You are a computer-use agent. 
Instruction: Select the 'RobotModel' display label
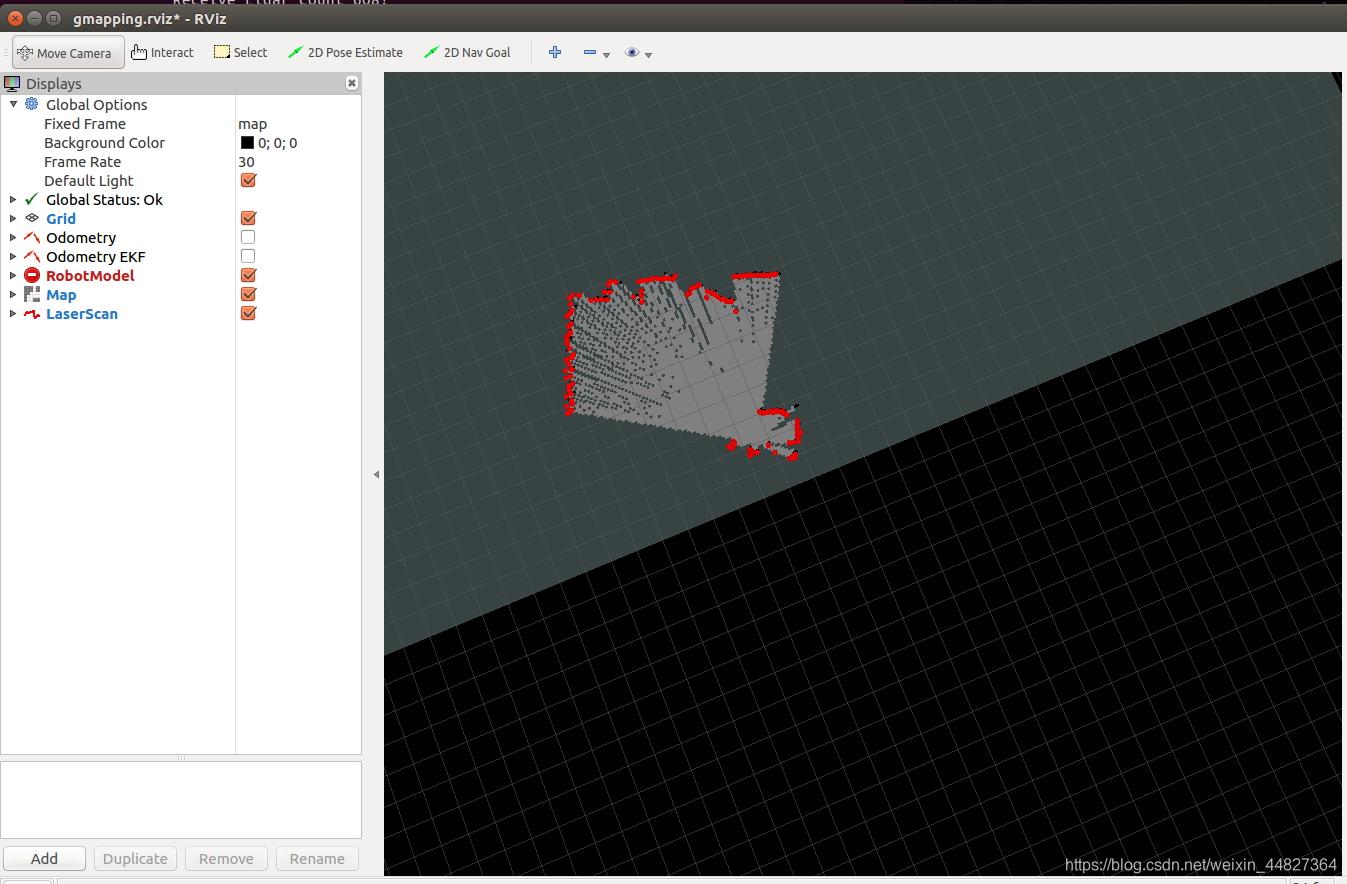coord(90,276)
